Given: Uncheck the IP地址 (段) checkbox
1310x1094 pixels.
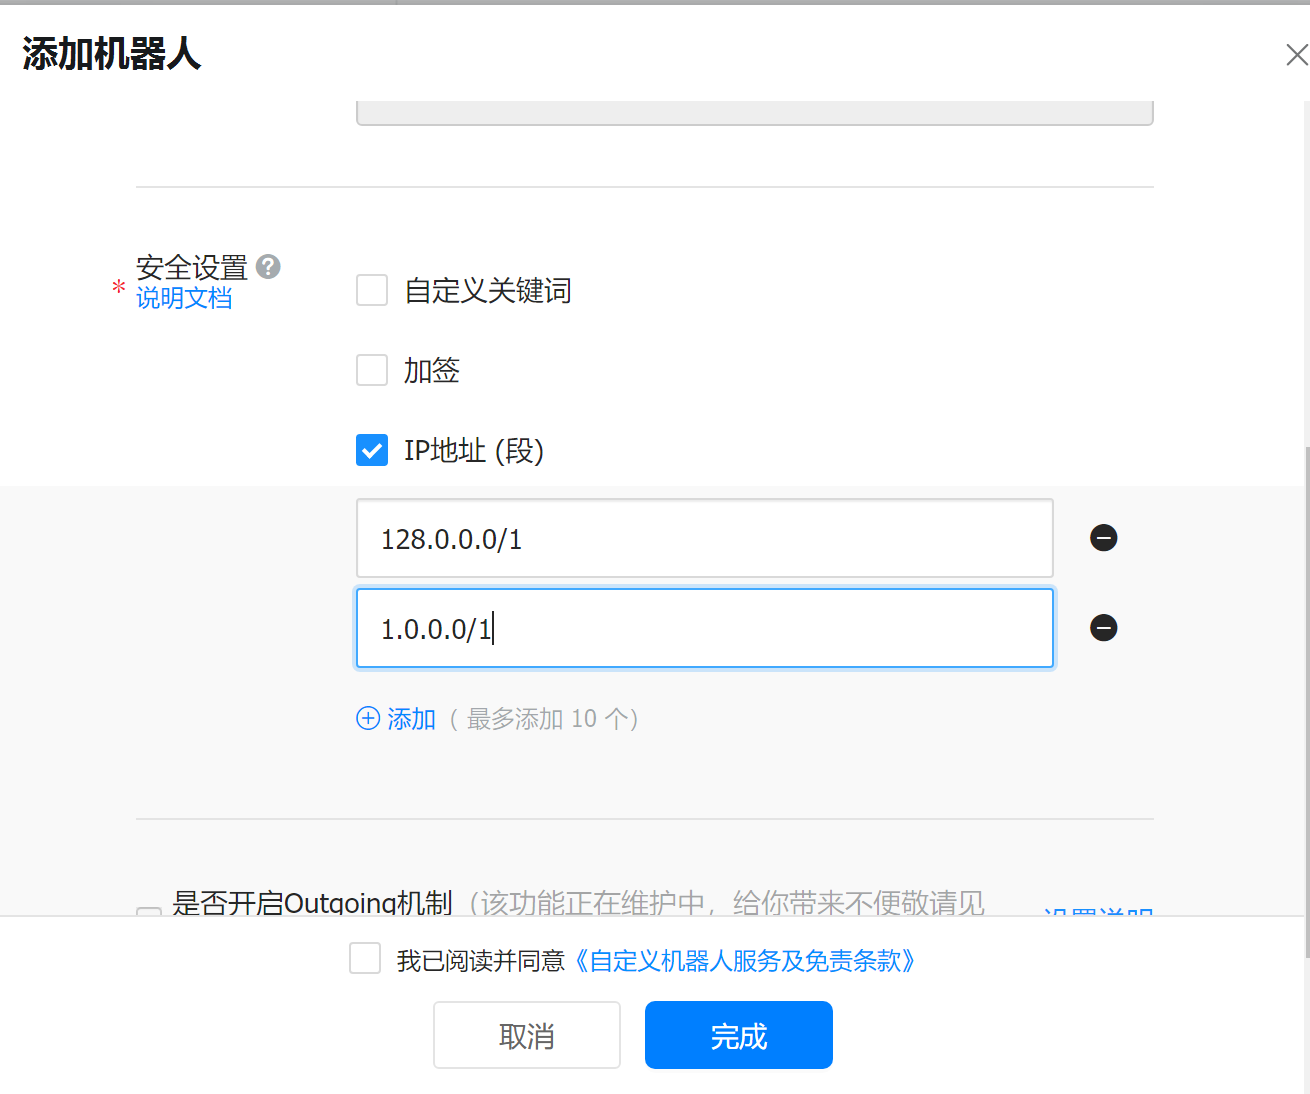Looking at the screenshot, I should 372,450.
